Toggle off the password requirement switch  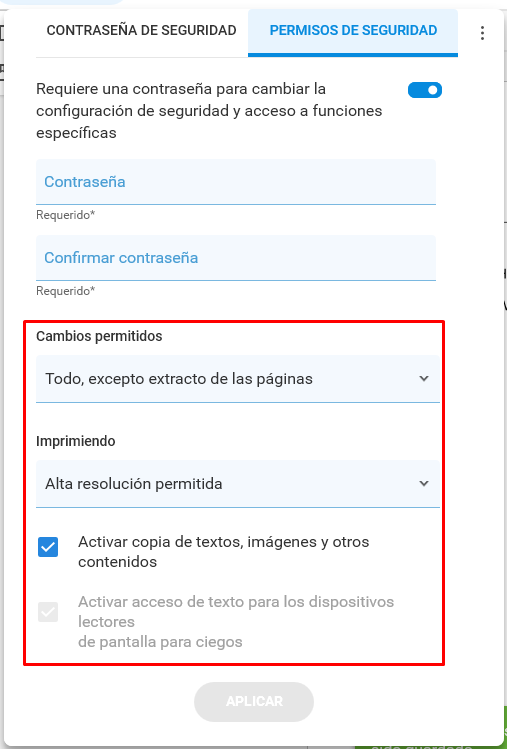click(424, 90)
